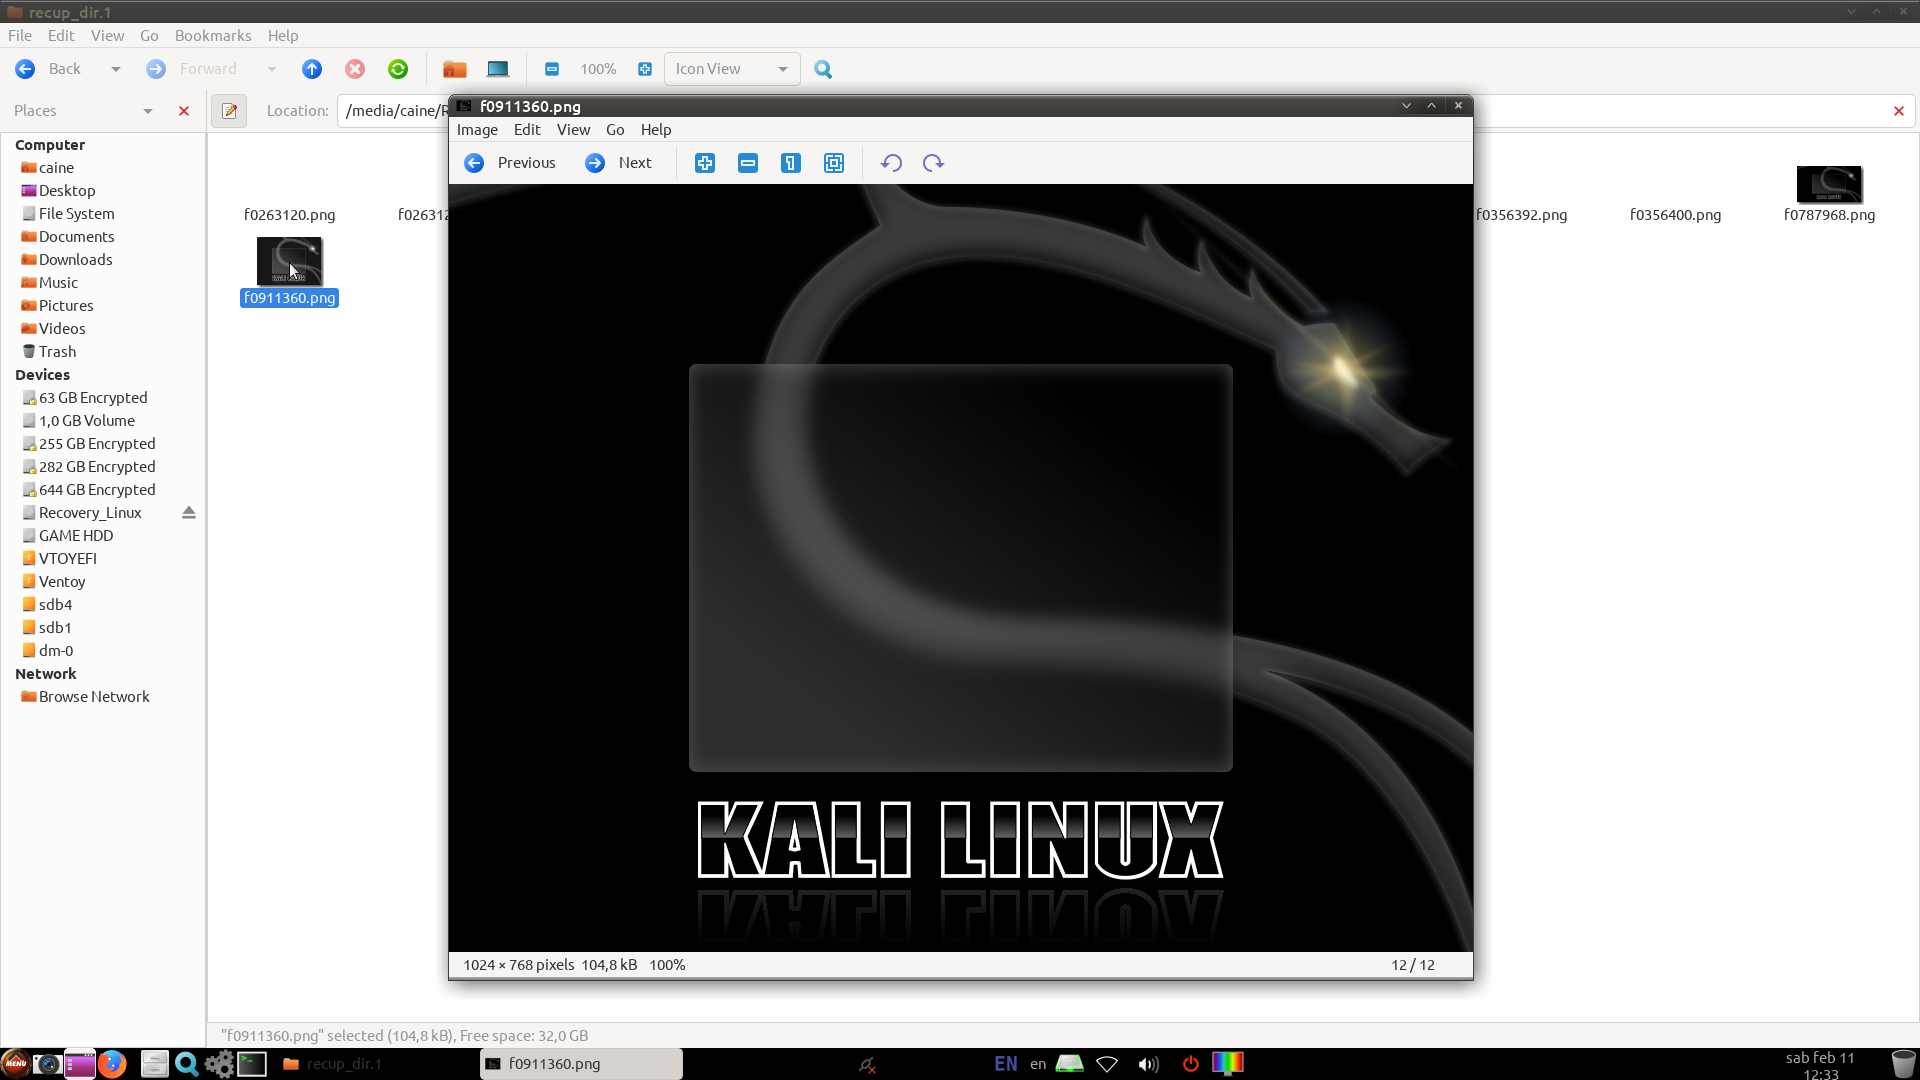Rotate image clockwise

(x=933, y=163)
